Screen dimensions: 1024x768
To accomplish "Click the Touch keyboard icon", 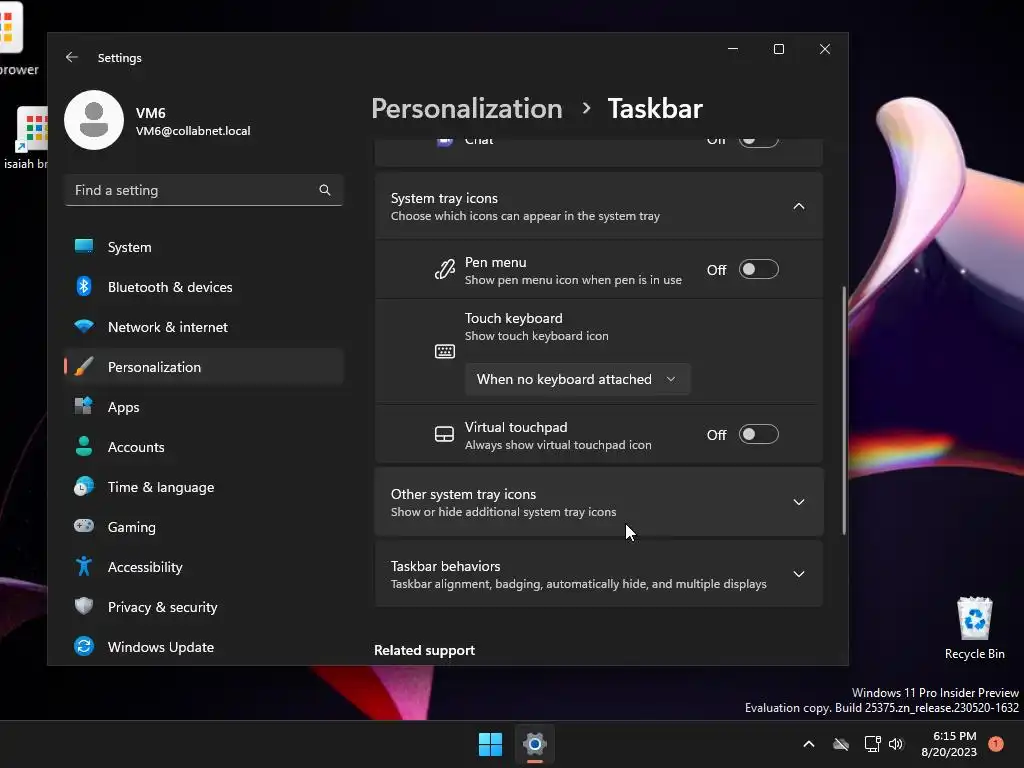I will click(x=445, y=351).
